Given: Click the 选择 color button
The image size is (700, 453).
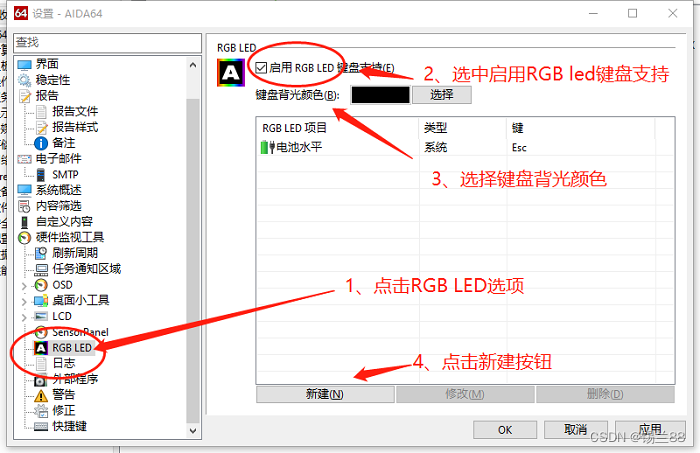Looking at the screenshot, I should pos(442,95).
